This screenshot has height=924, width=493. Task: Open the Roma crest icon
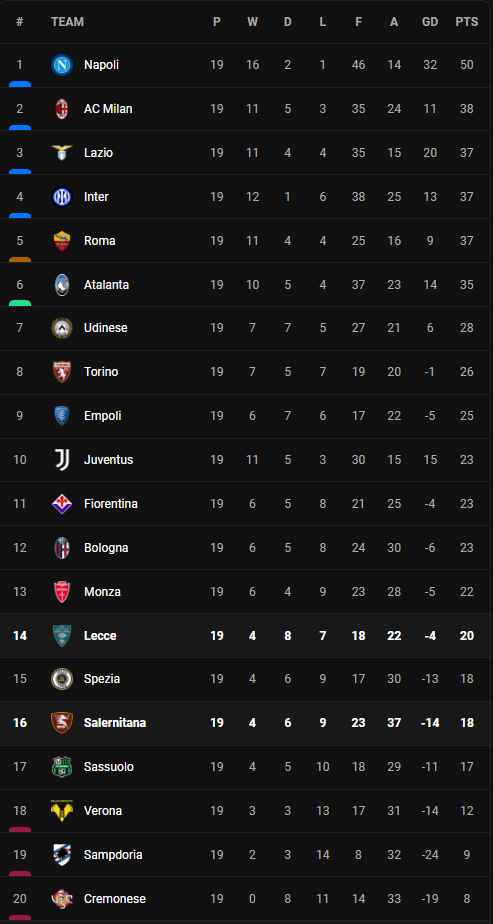[62, 240]
